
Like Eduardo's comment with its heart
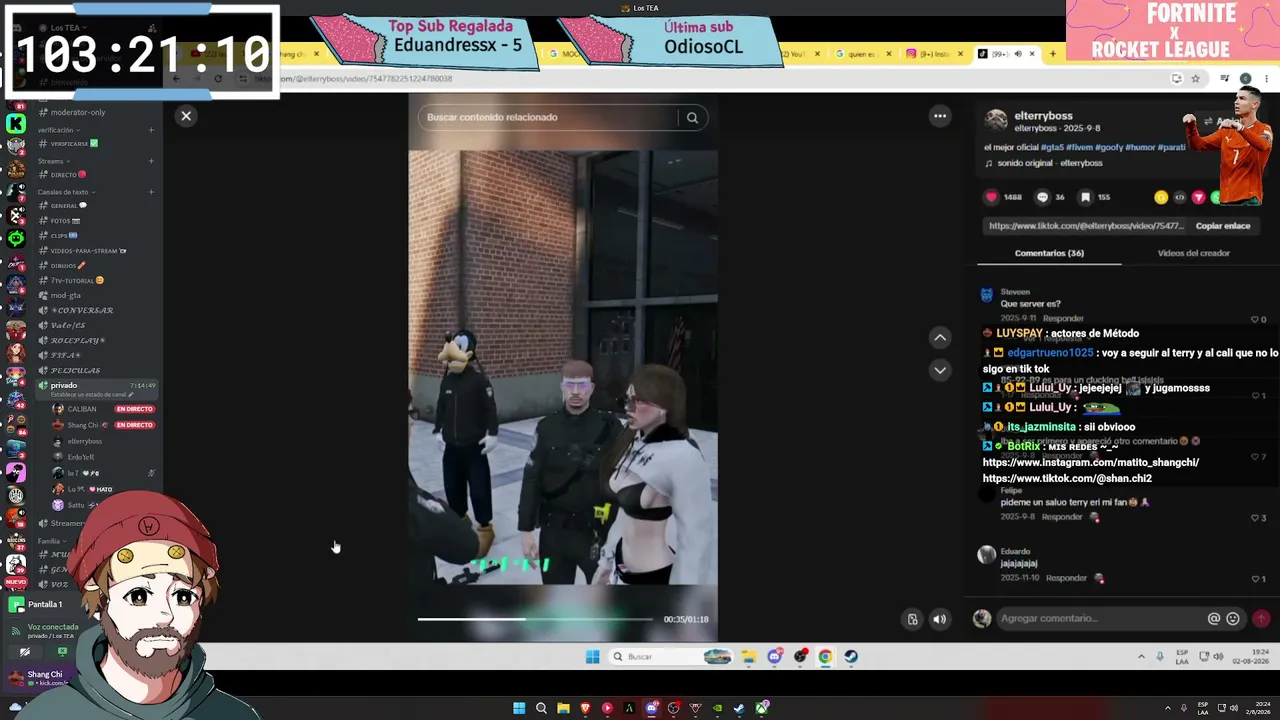1255,579
